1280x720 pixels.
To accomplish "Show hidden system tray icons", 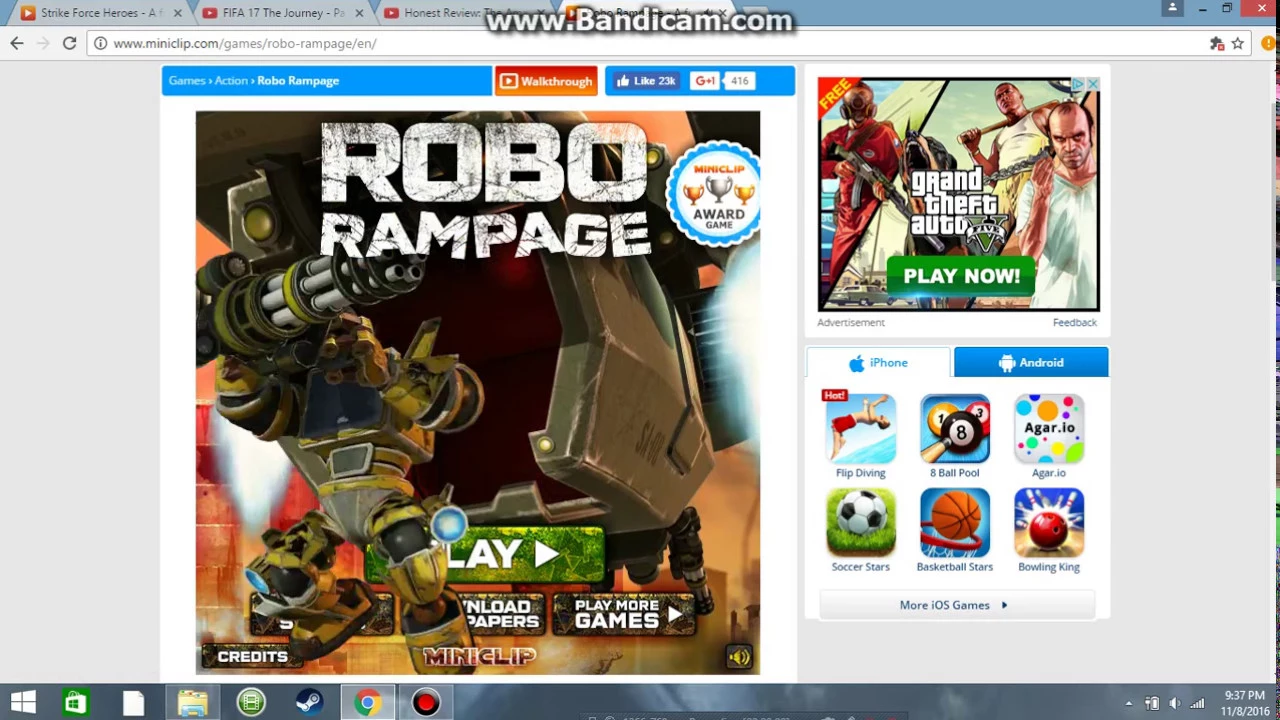I will coord(1129,703).
